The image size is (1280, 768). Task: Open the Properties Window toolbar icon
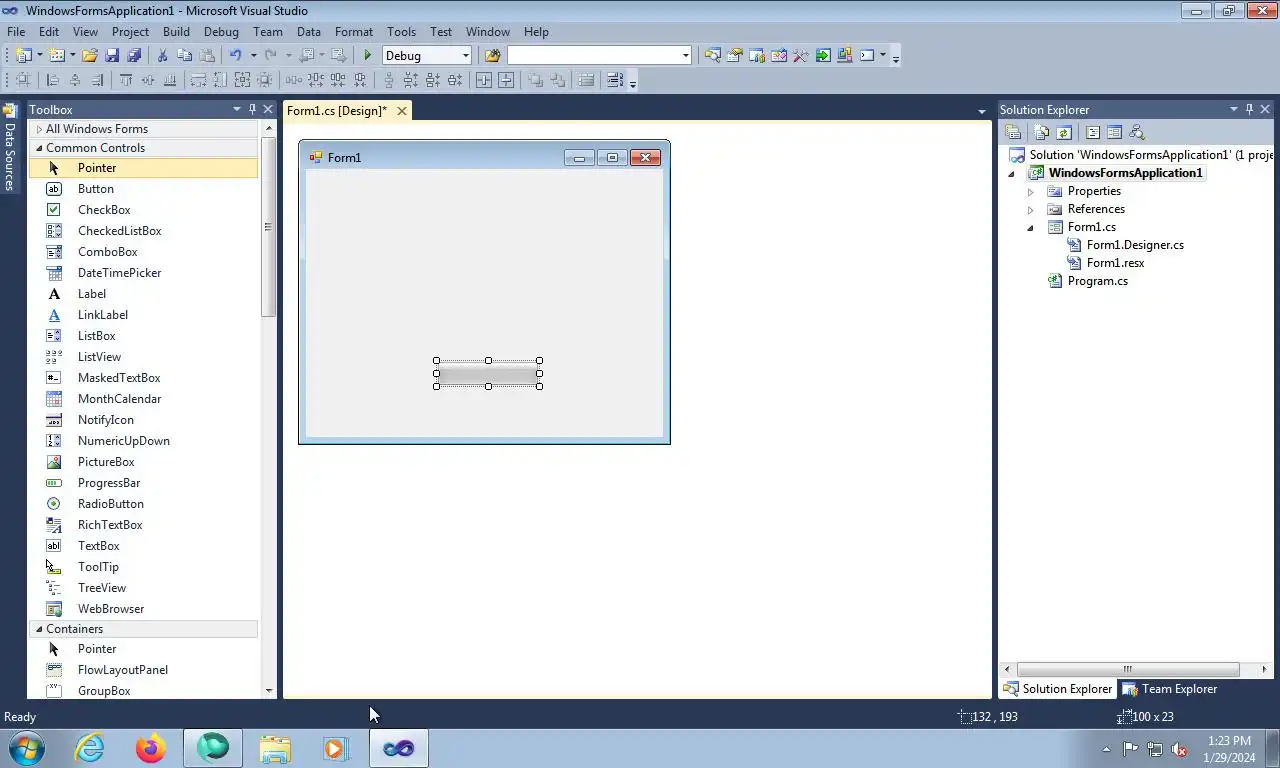[x=735, y=56]
